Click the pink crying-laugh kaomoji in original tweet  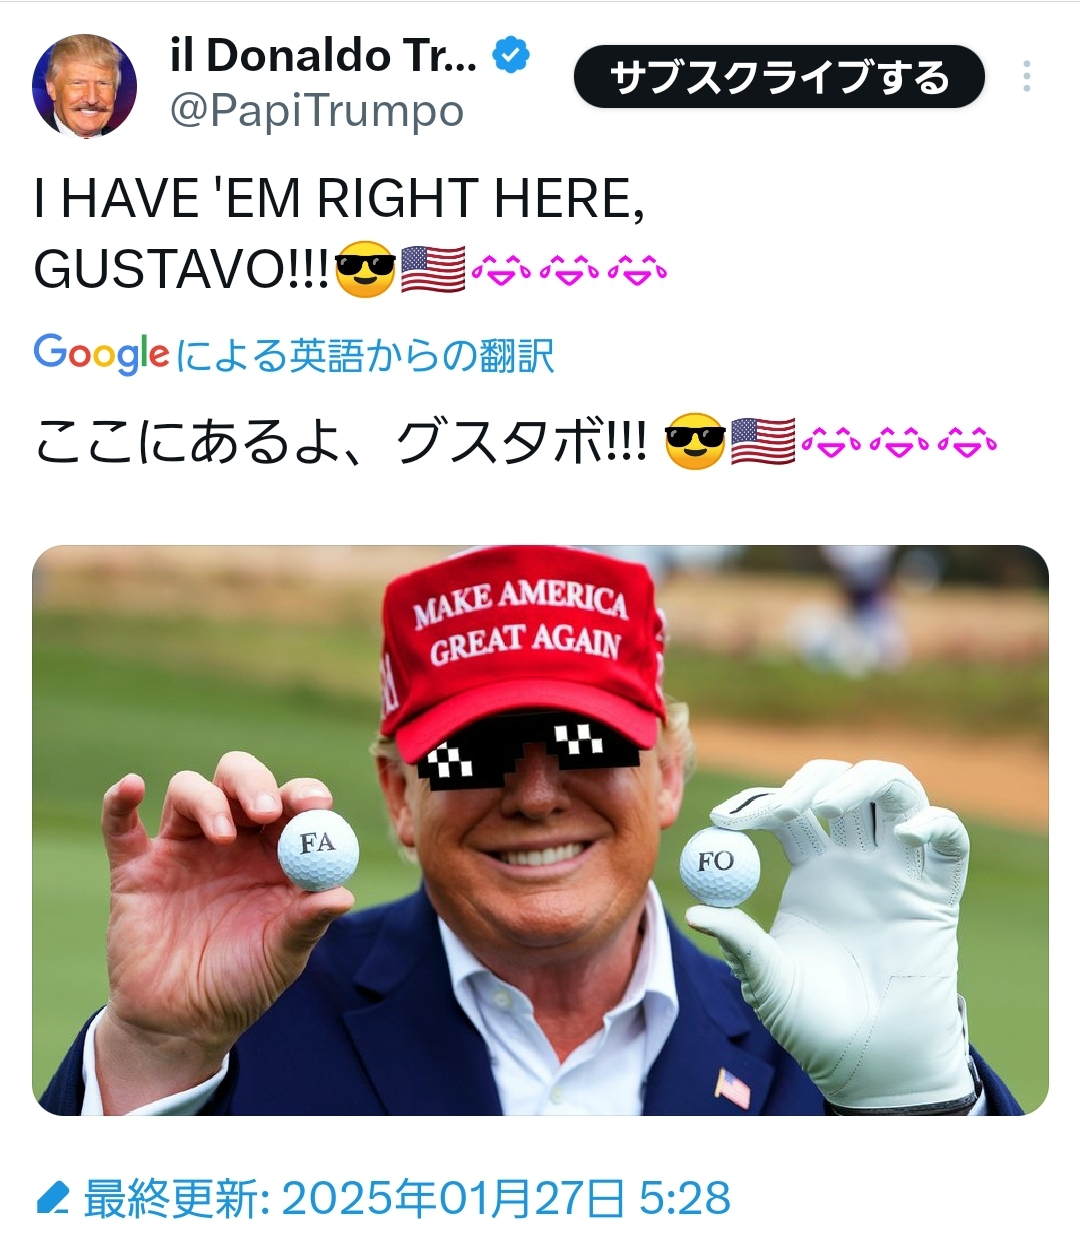[569, 269]
